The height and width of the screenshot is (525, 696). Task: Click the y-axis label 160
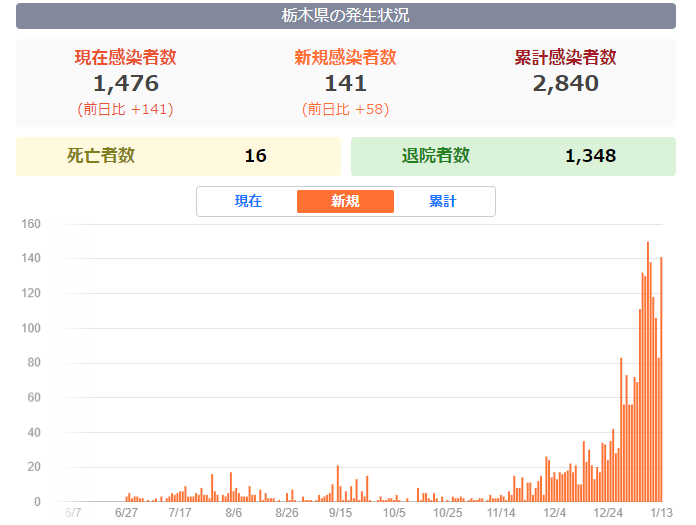31,224
